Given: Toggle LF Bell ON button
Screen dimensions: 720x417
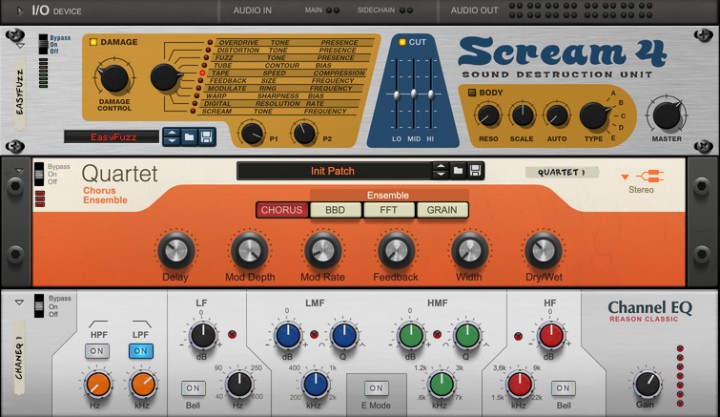Looking at the screenshot, I should 193,389.
